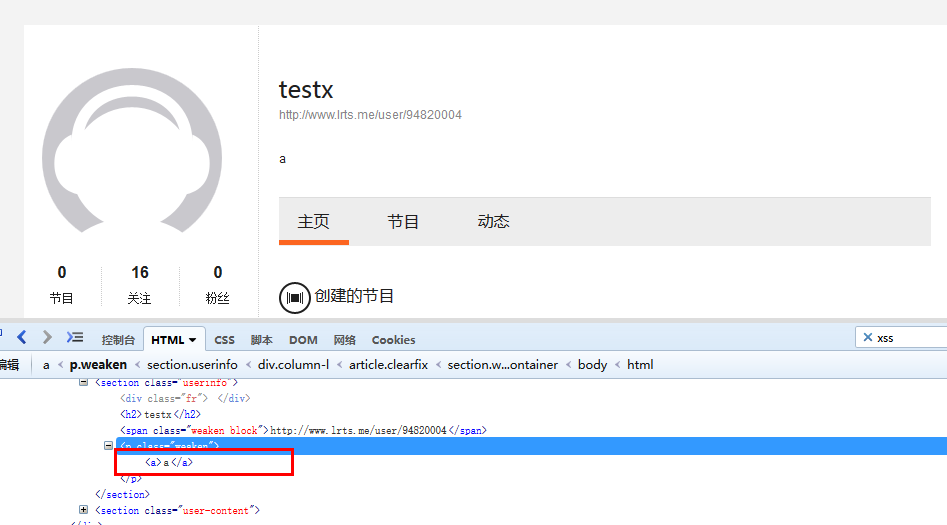This screenshot has width=947, height=525.
Task: Click the 编辑 edit button
Action: [9, 364]
